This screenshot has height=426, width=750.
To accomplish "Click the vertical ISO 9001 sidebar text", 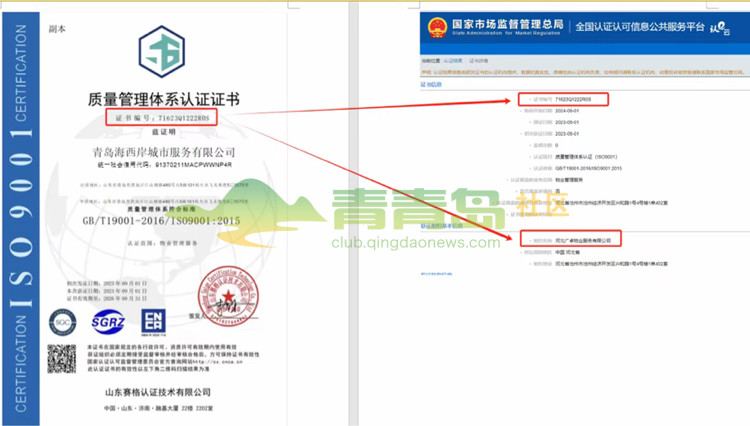I will (21, 218).
